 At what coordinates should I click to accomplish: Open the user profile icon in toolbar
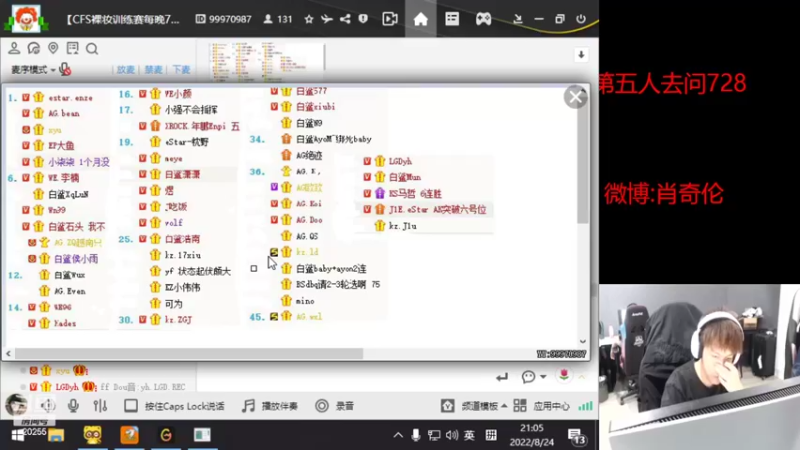[14, 48]
